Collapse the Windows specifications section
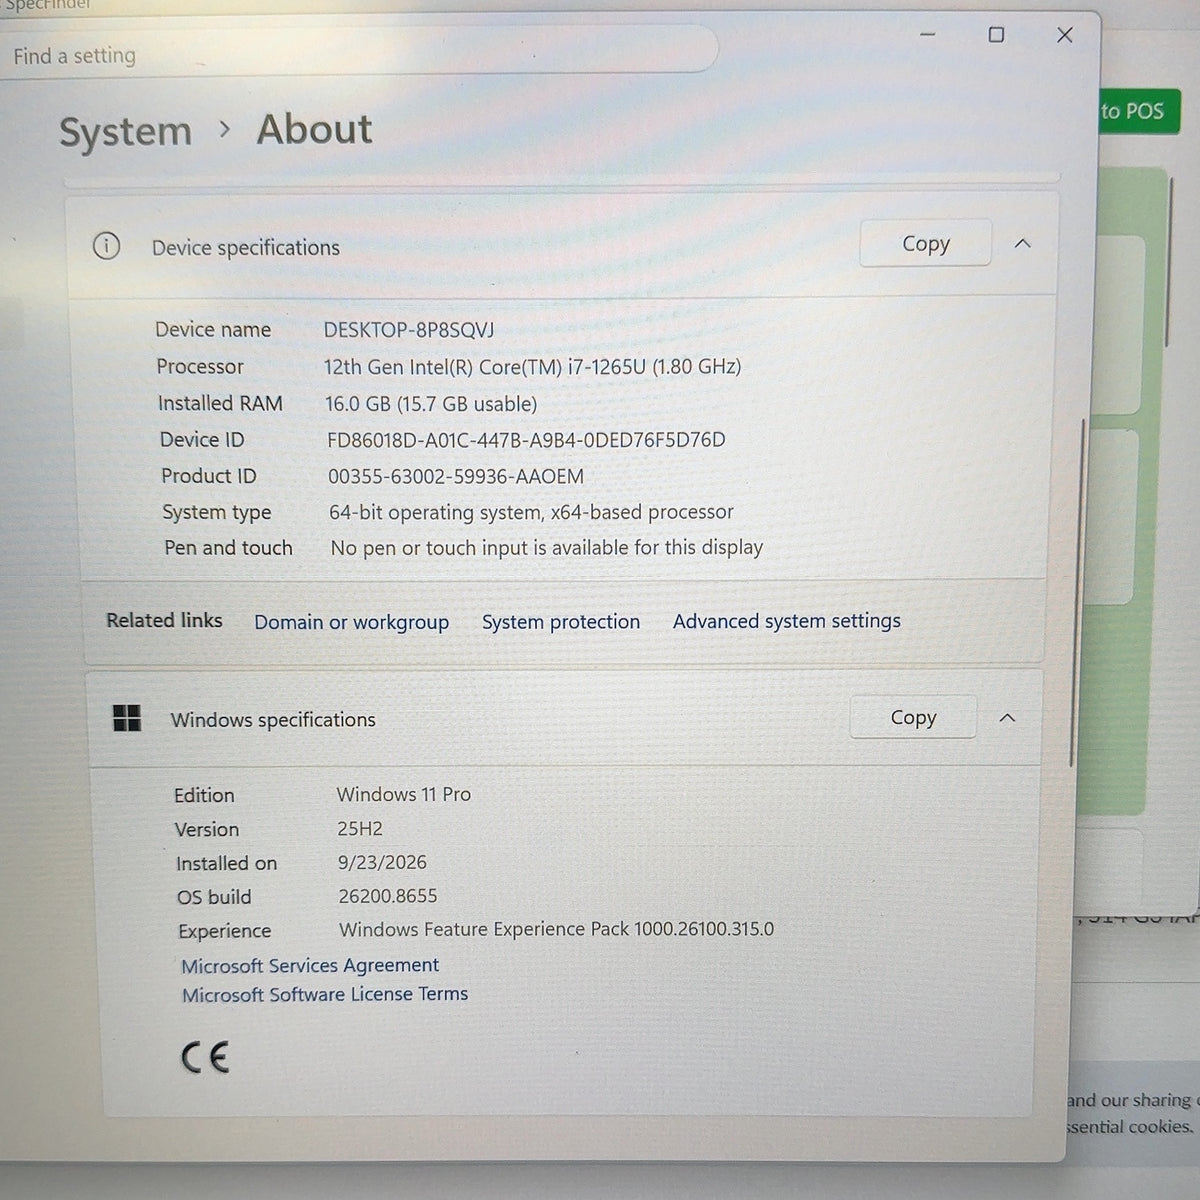1200x1200 pixels. click(1007, 718)
